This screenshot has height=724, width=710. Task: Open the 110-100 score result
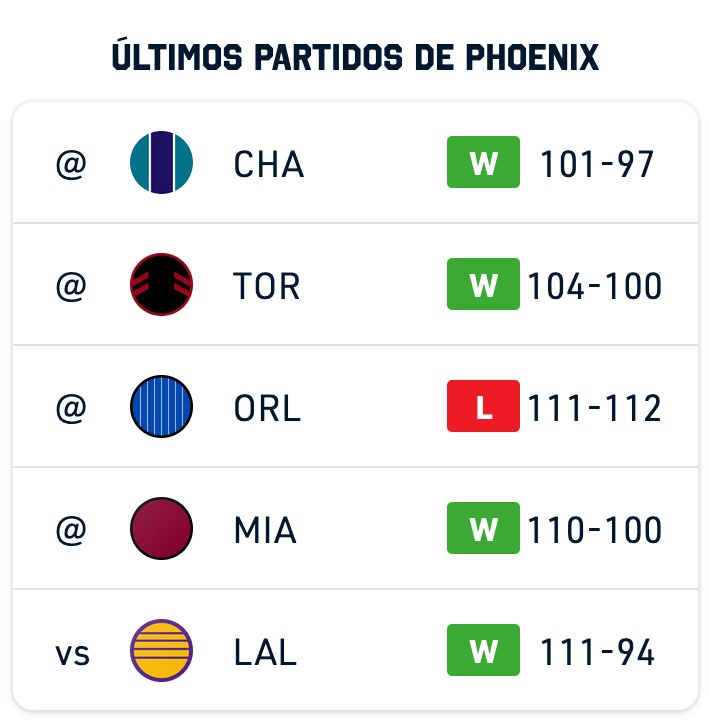(x=595, y=530)
